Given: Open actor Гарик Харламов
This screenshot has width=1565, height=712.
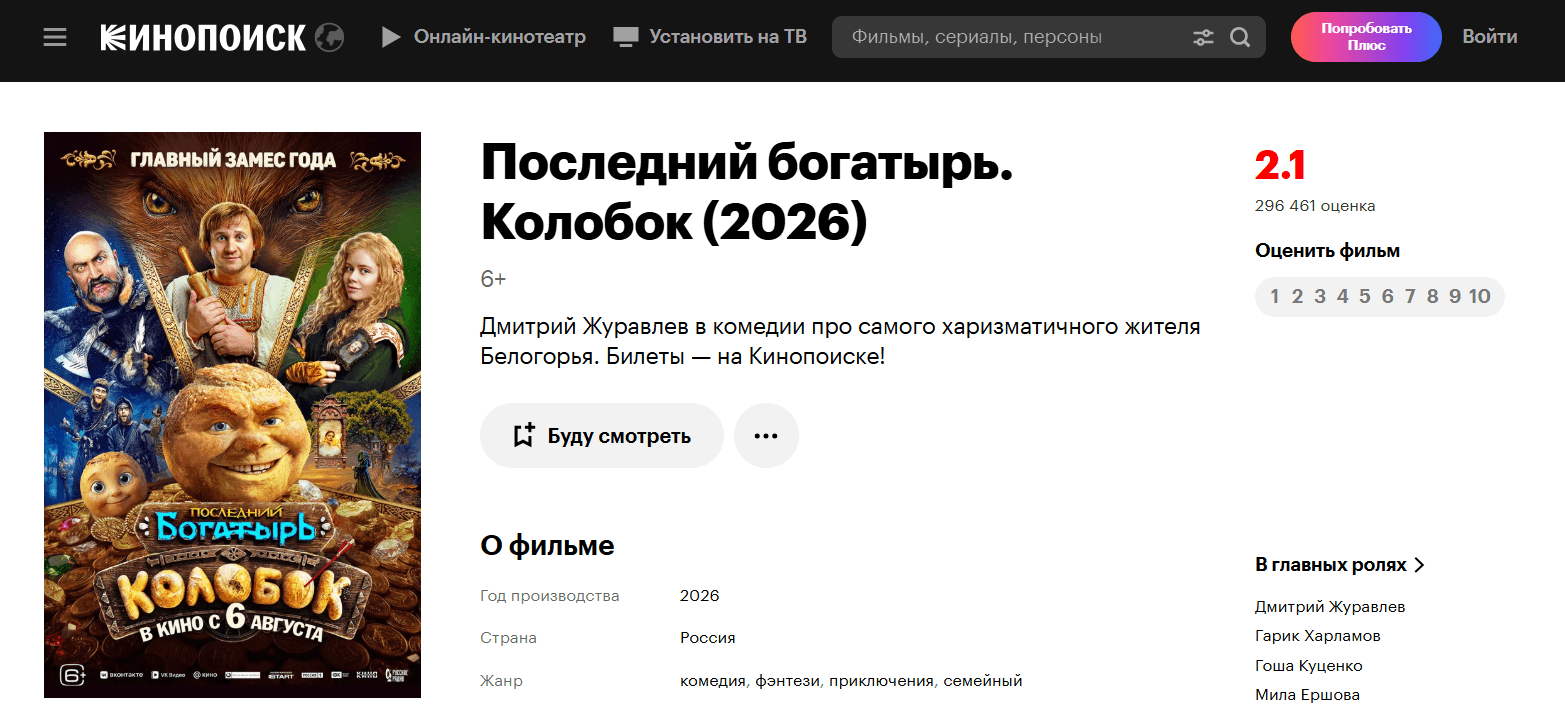Looking at the screenshot, I should tap(1318, 636).
